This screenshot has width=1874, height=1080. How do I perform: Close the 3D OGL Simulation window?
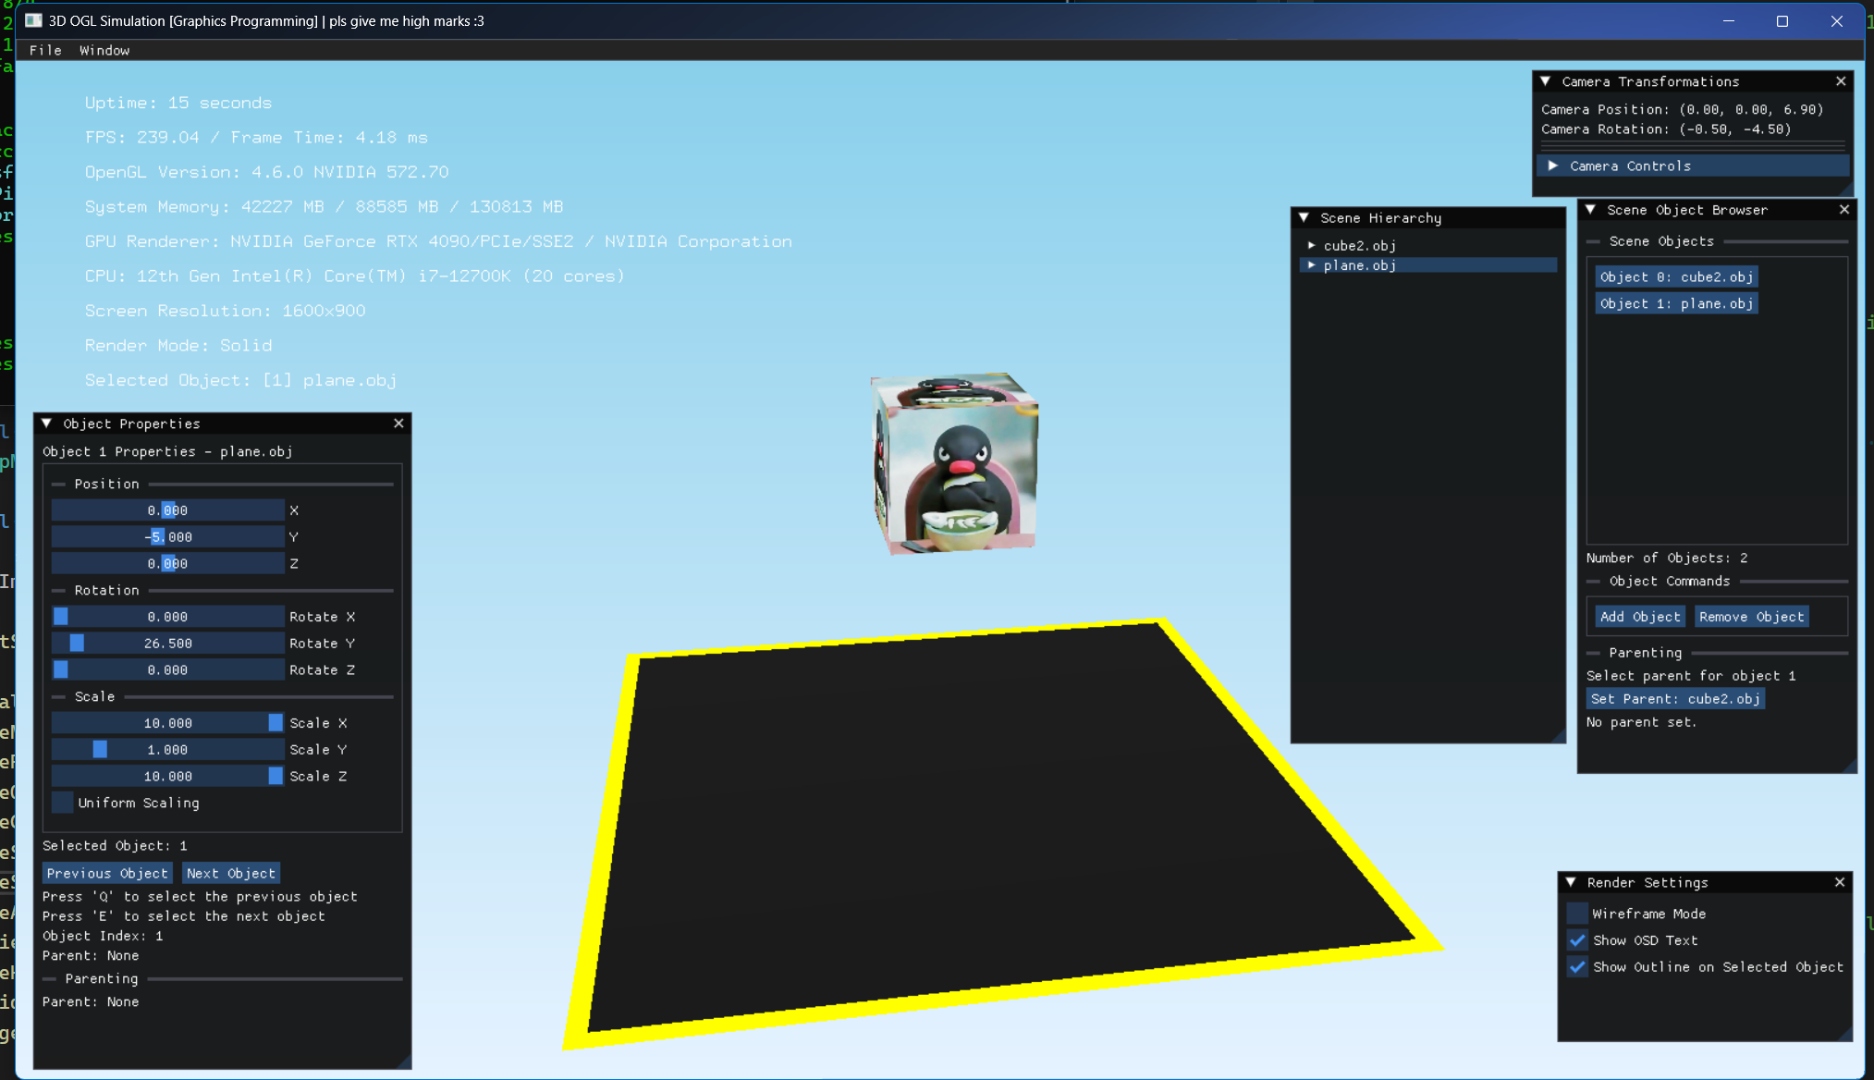(x=1837, y=21)
